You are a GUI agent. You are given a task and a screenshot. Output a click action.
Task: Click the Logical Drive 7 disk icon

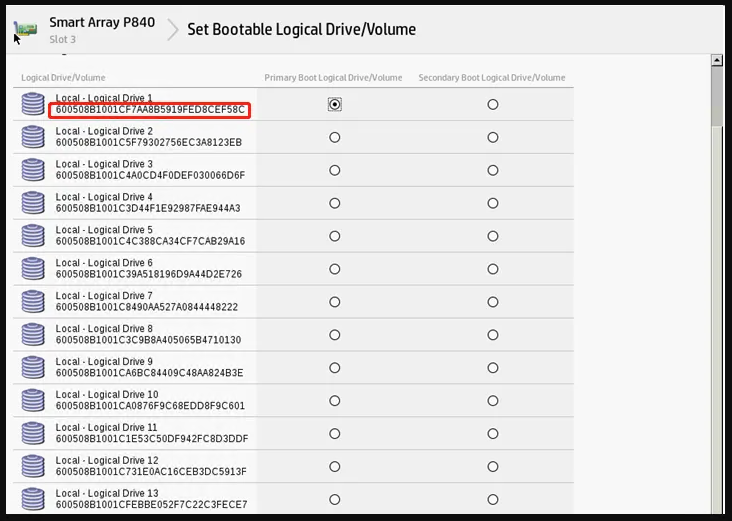point(33,302)
